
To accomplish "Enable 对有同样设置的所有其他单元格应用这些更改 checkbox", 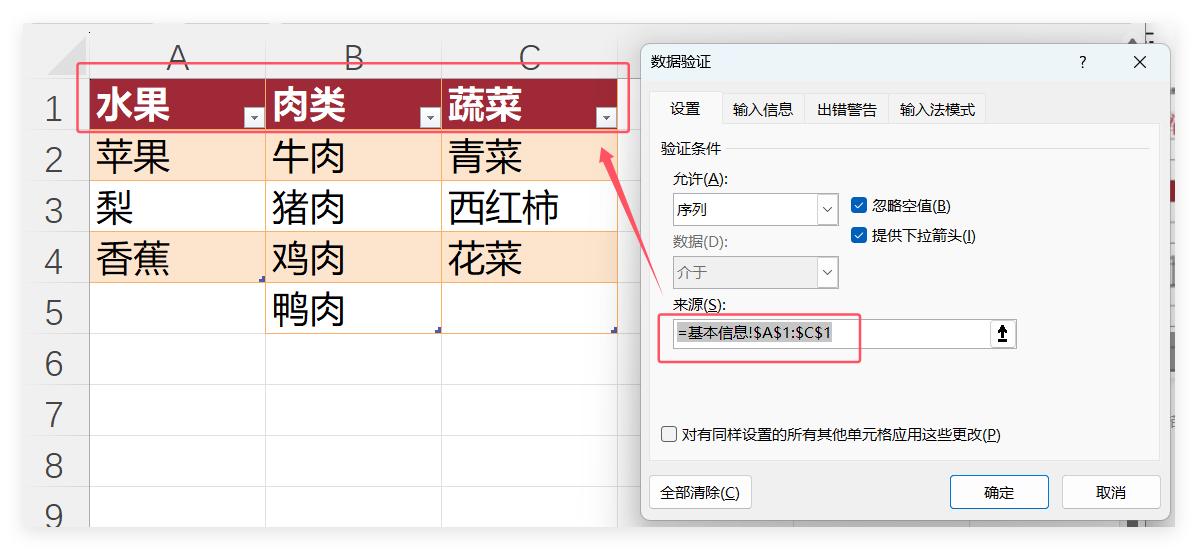I will [669, 435].
